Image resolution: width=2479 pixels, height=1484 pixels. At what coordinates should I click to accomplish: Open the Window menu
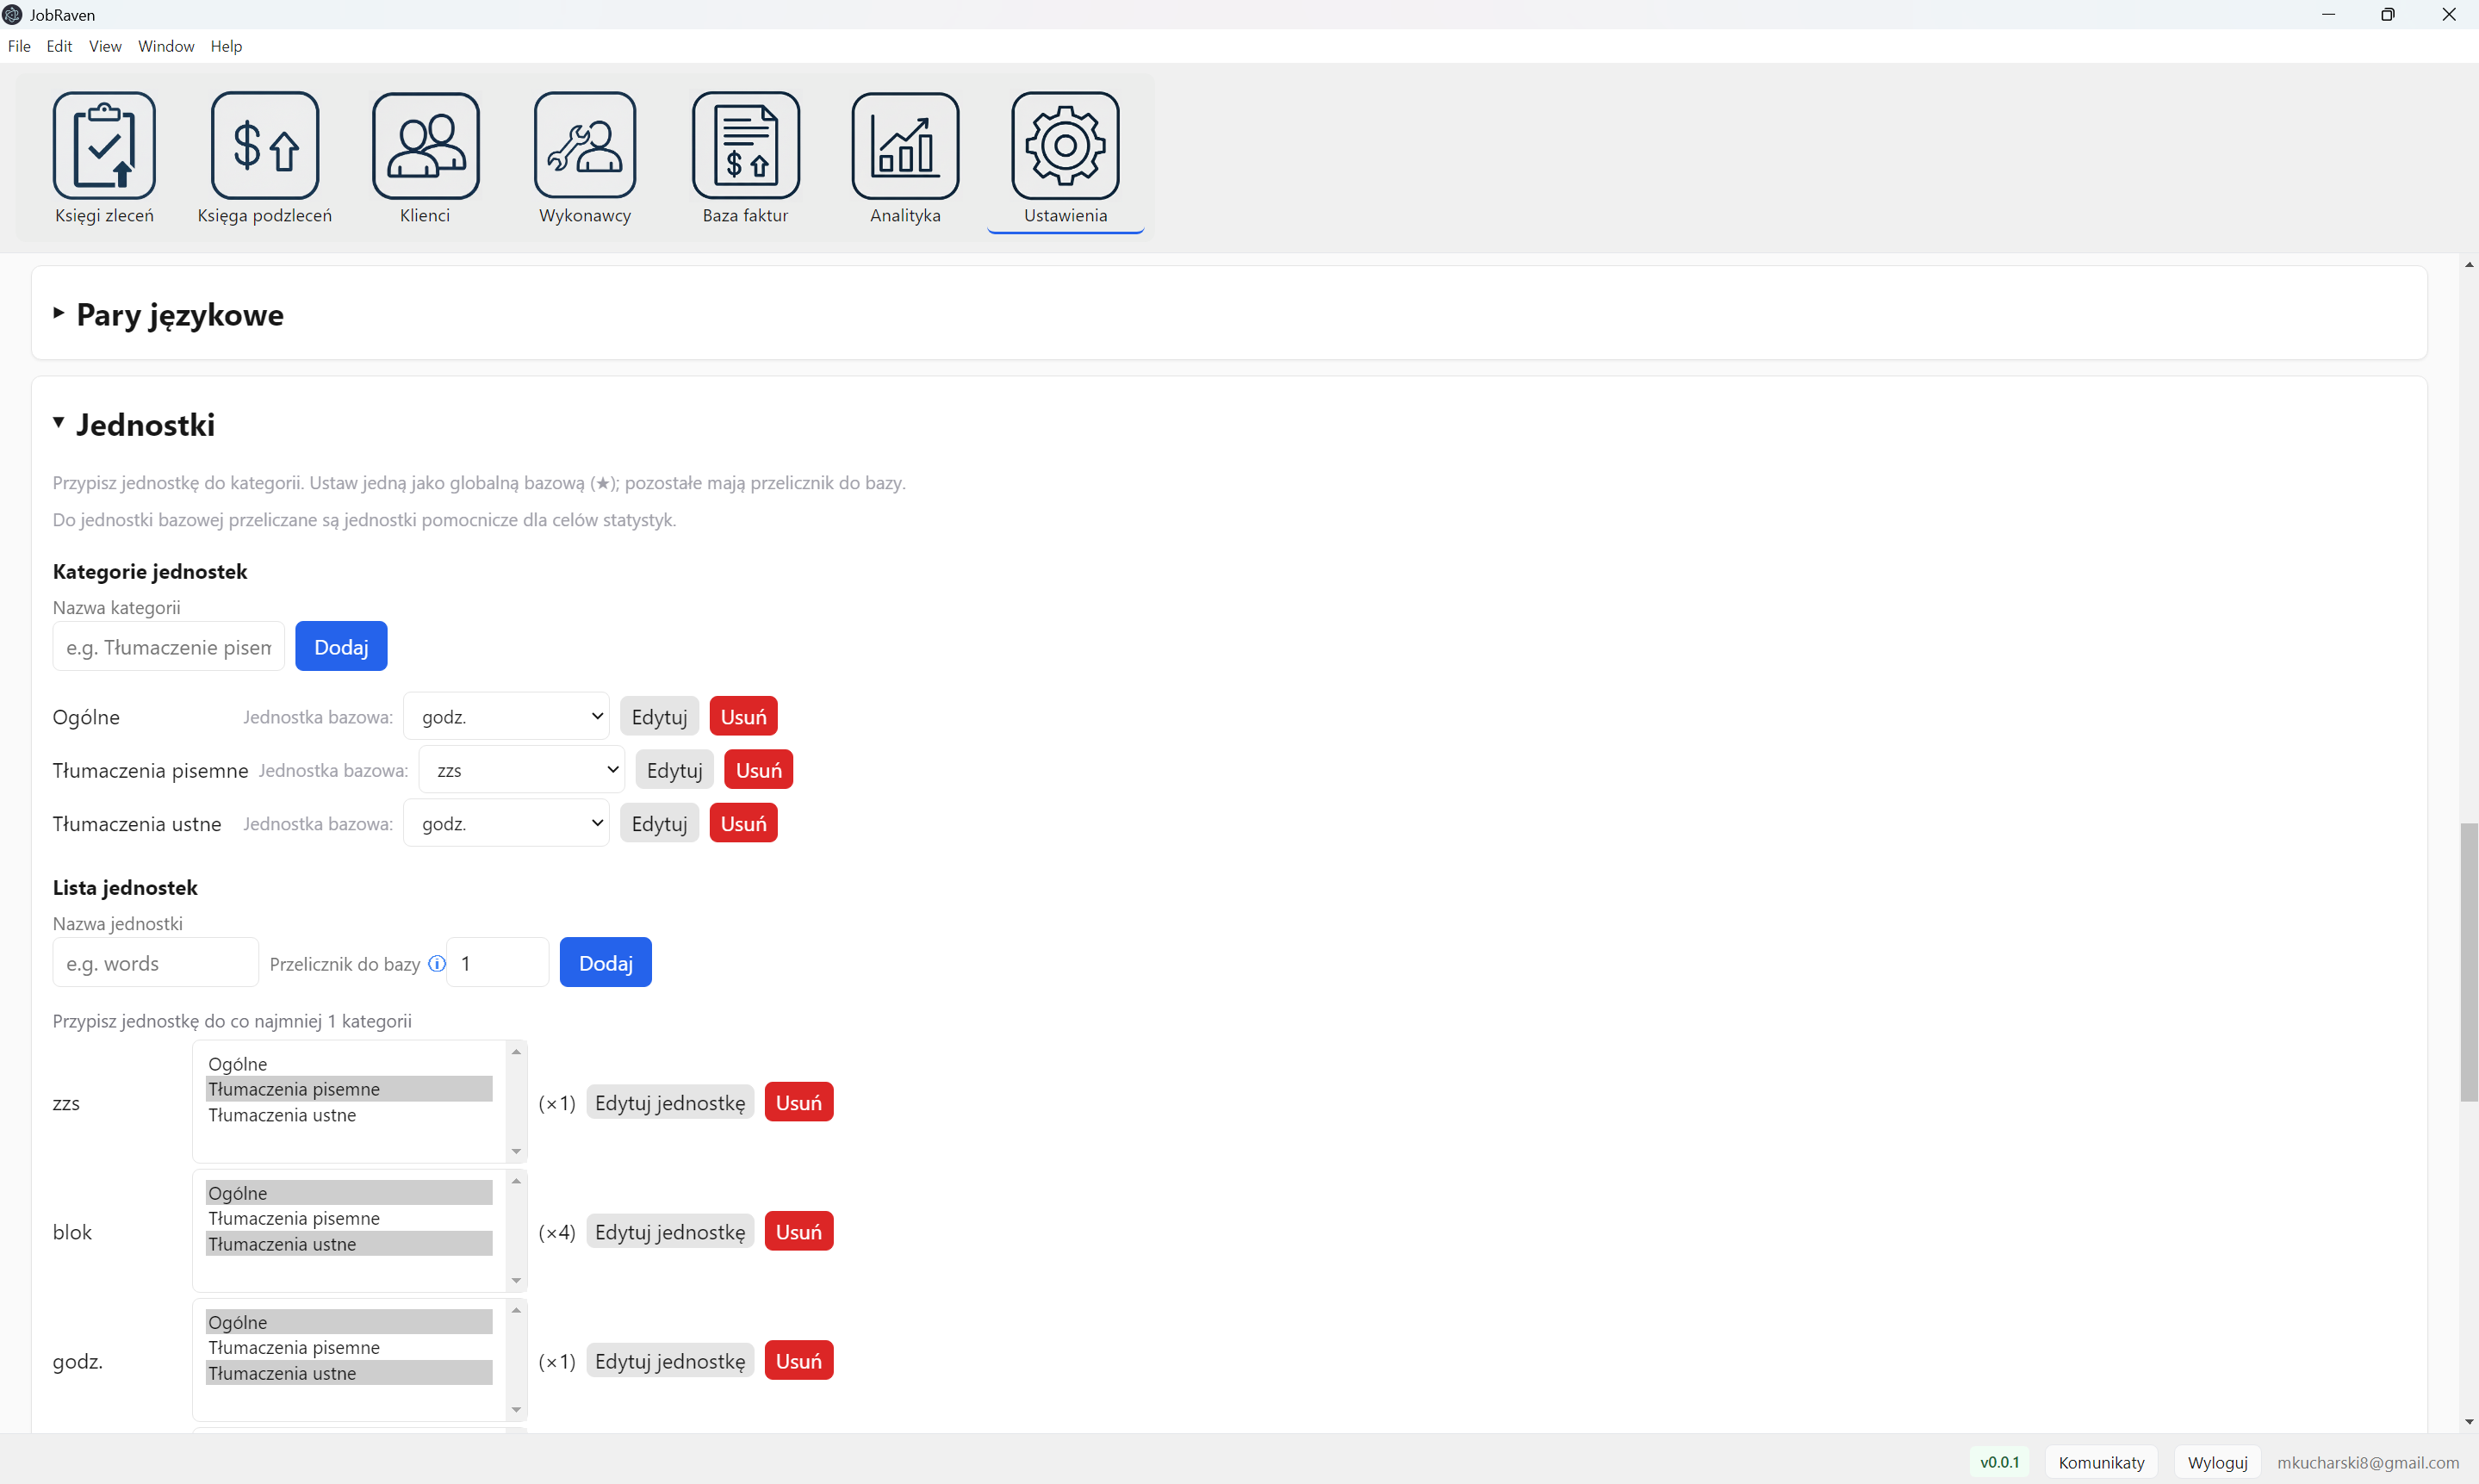coord(166,46)
